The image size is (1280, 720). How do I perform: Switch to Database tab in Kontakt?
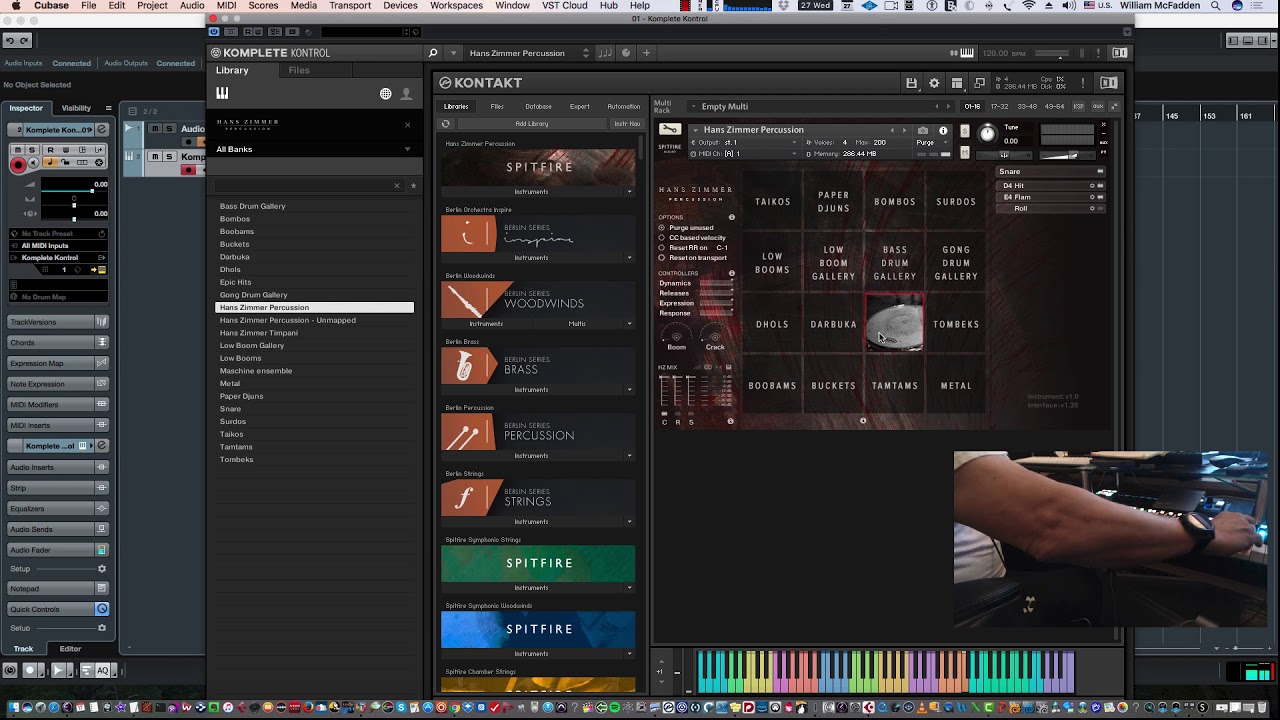(538, 107)
